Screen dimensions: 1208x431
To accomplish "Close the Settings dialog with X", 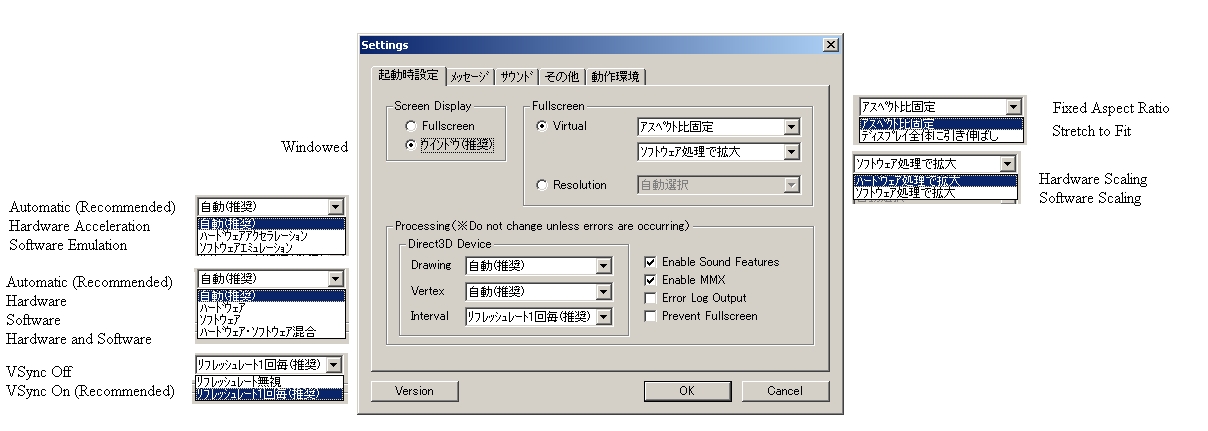I will (x=830, y=45).
